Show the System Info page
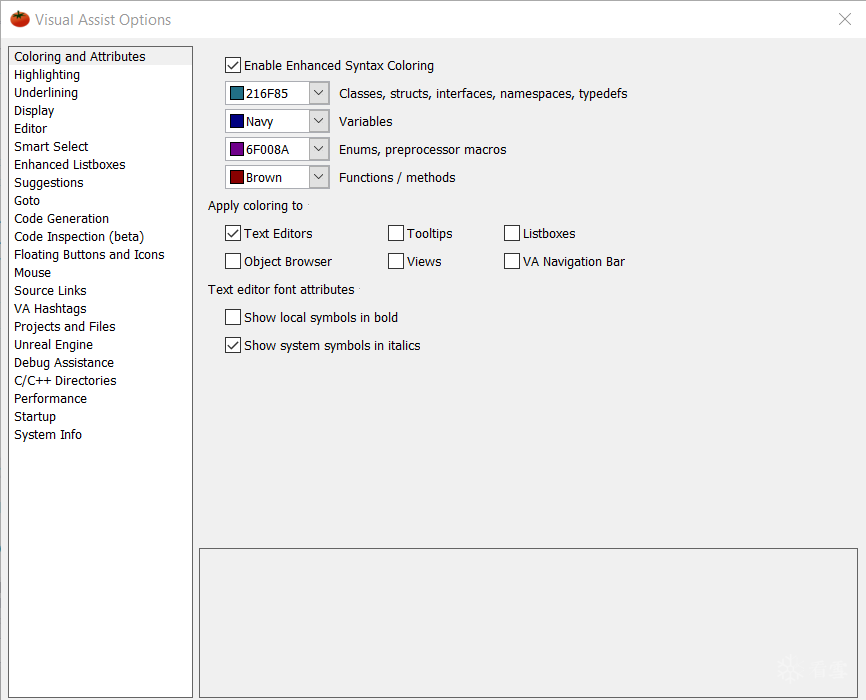 tap(48, 434)
